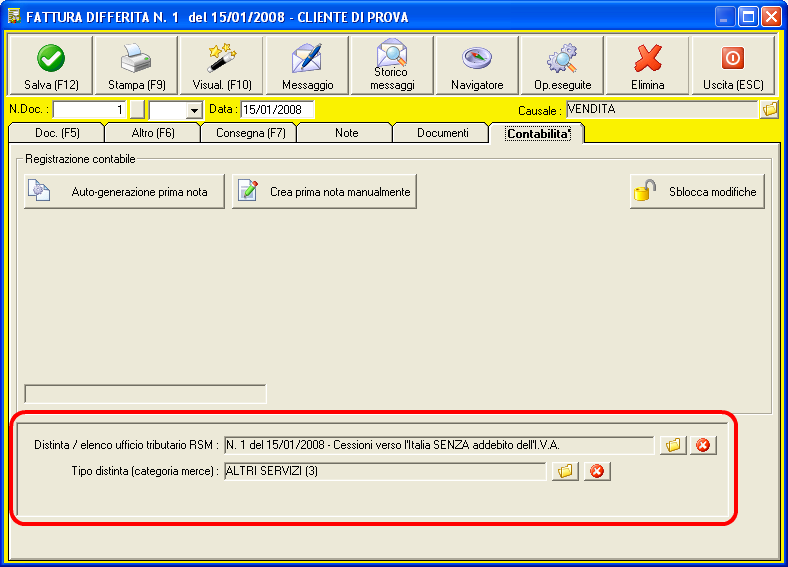Viewport: 788px width, 567px height.
Task: Launch Visual. (F10) magic wand preview
Action: [222, 65]
